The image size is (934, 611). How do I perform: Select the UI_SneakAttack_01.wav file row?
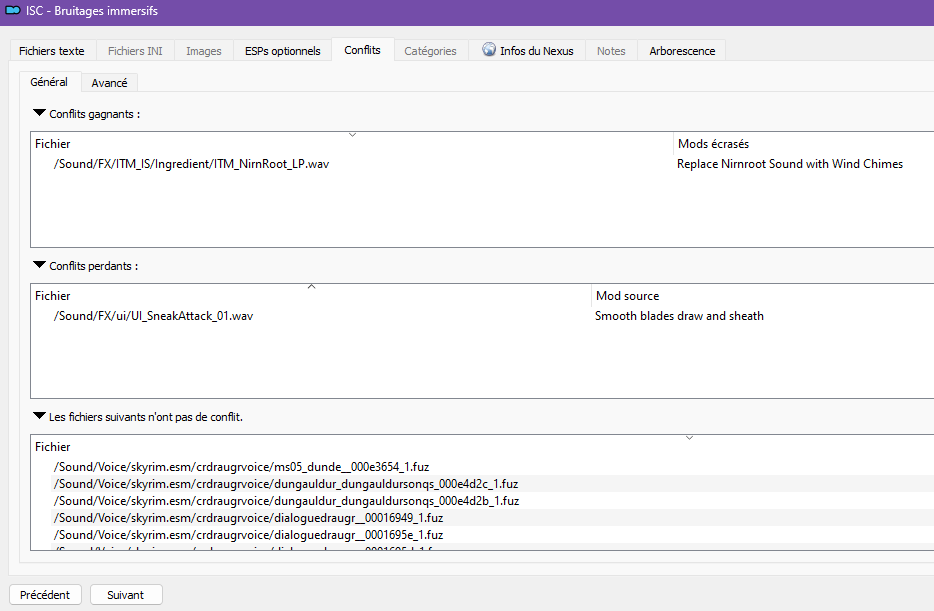tap(482, 316)
